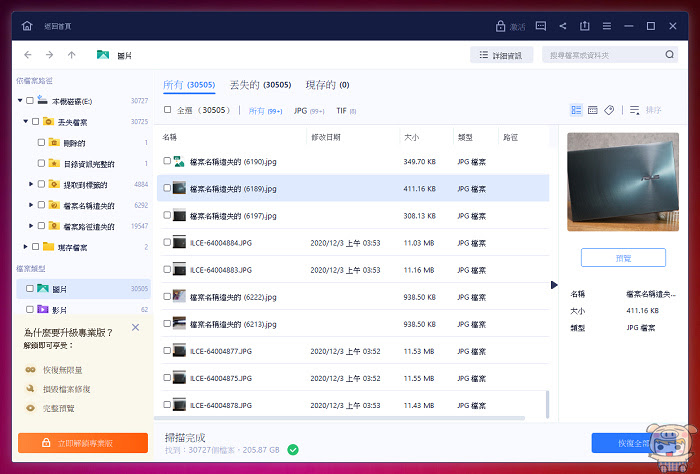
Task: Tick checkbox for file (6189).jpg
Action: 167,188
